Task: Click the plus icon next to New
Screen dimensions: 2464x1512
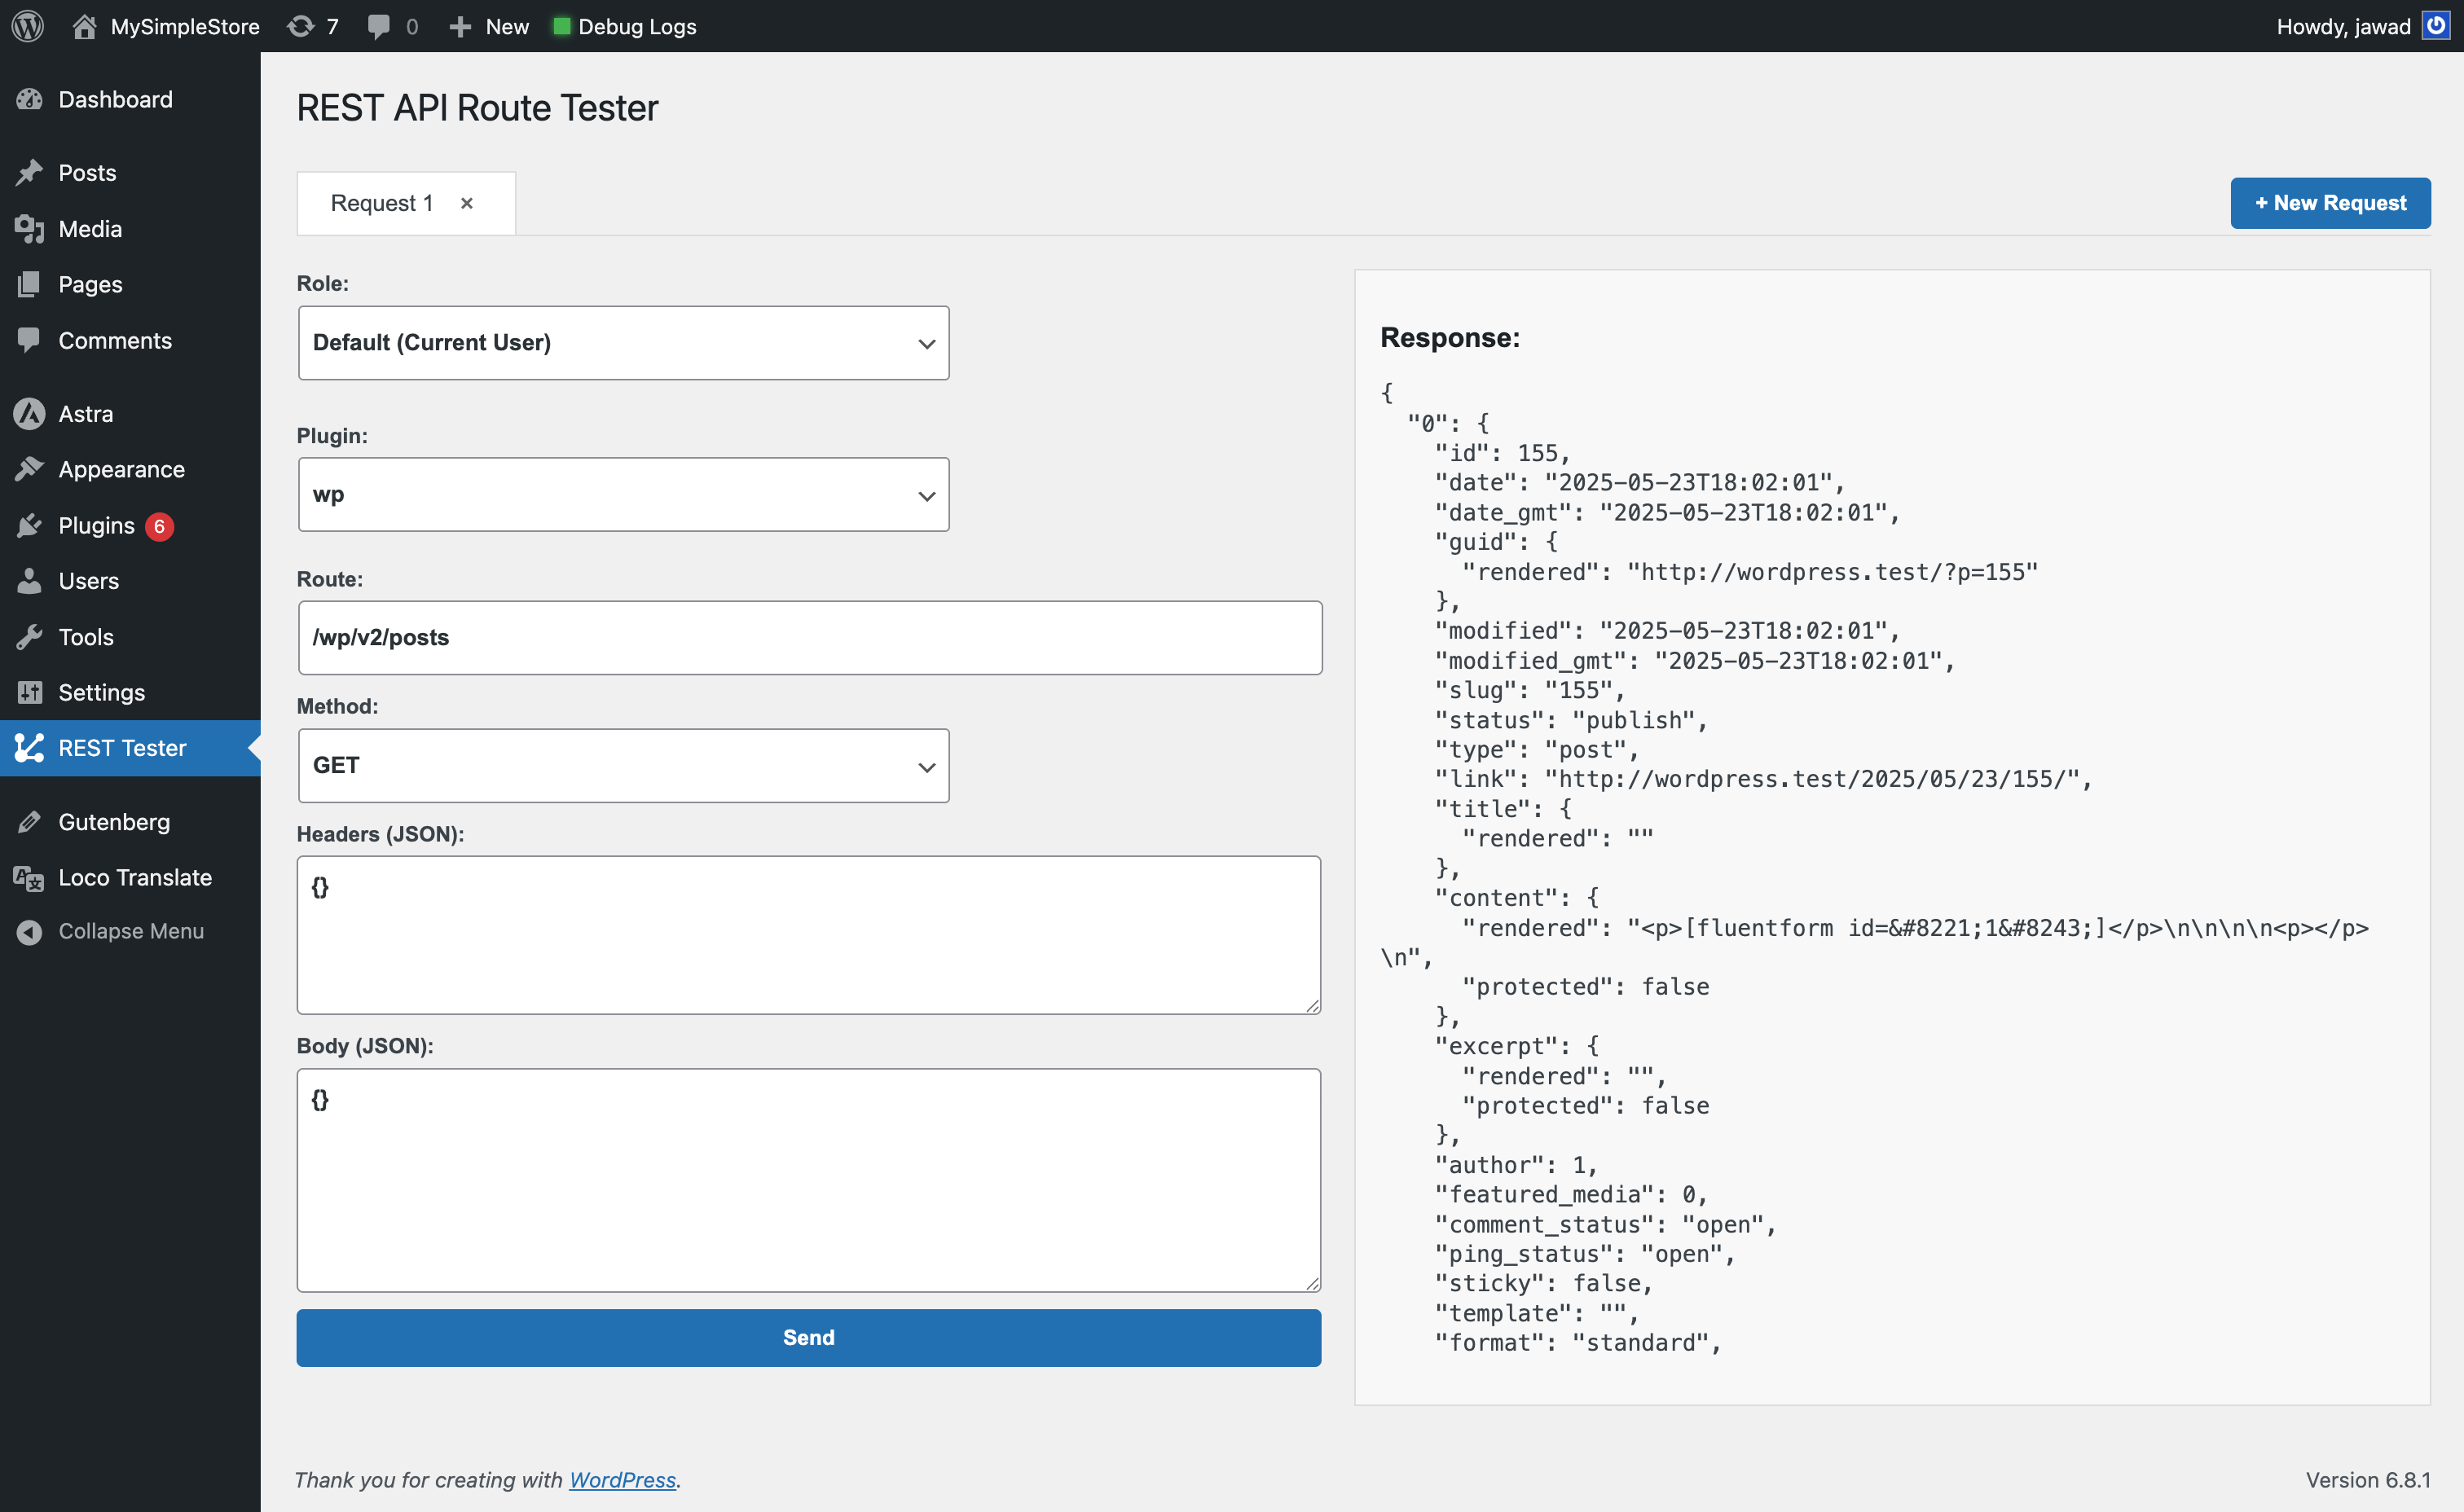Action: [460, 27]
